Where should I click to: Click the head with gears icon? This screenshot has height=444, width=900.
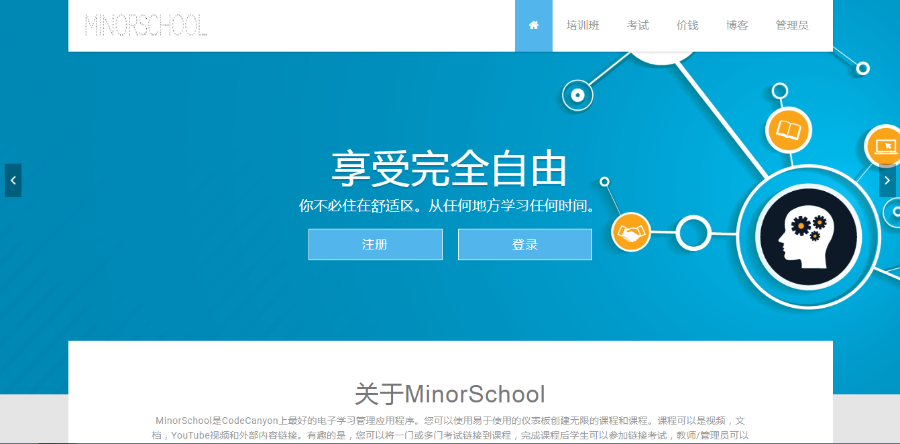(x=808, y=237)
